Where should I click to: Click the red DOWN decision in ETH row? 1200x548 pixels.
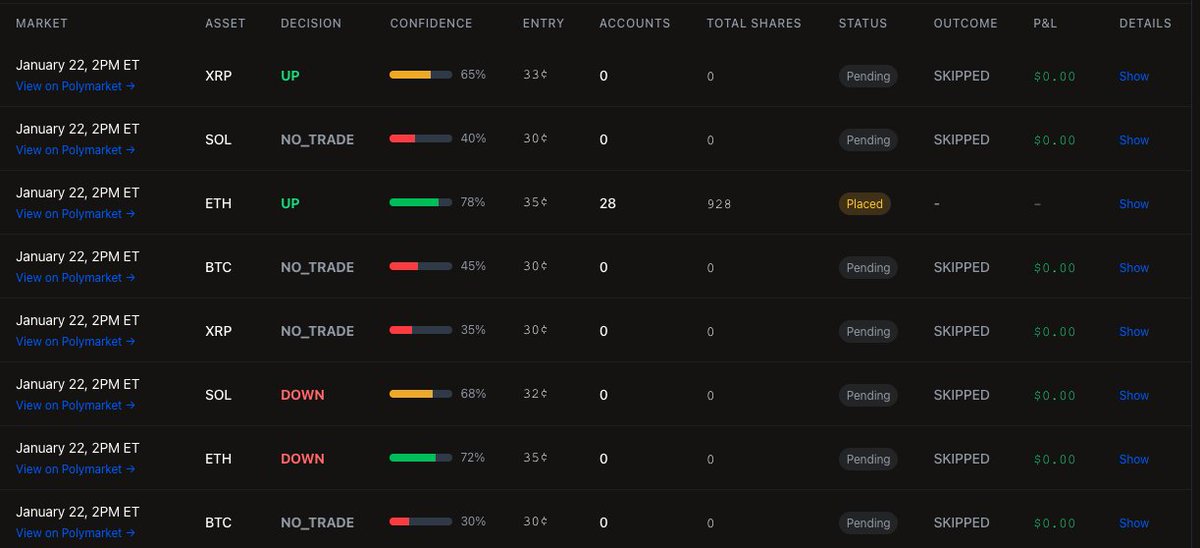pos(303,459)
